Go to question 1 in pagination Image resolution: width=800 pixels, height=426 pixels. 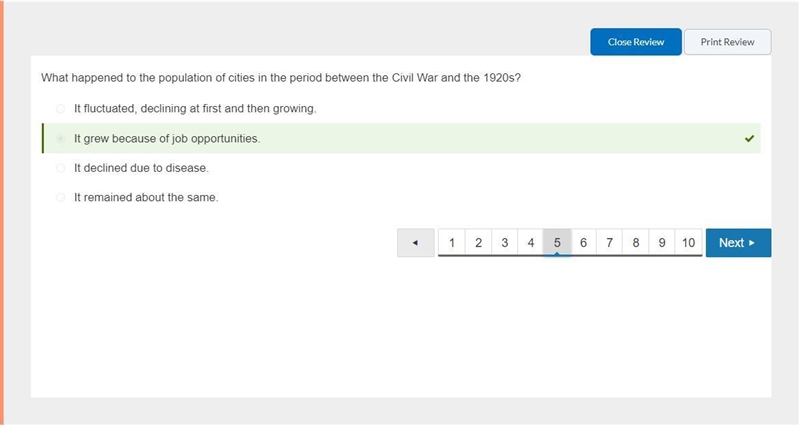click(x=452, y=243)
